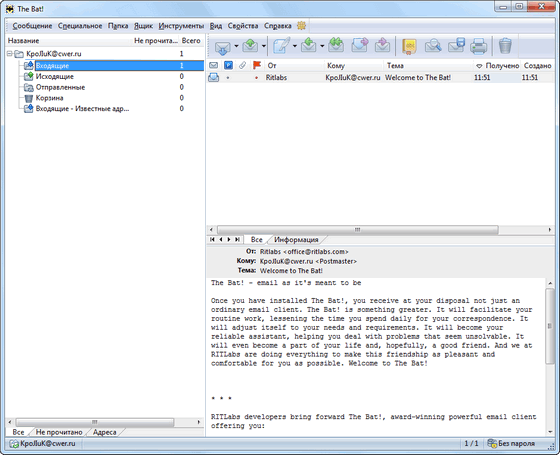
Task: Select the Welcome to The Bat! message row
Action: 381,78
